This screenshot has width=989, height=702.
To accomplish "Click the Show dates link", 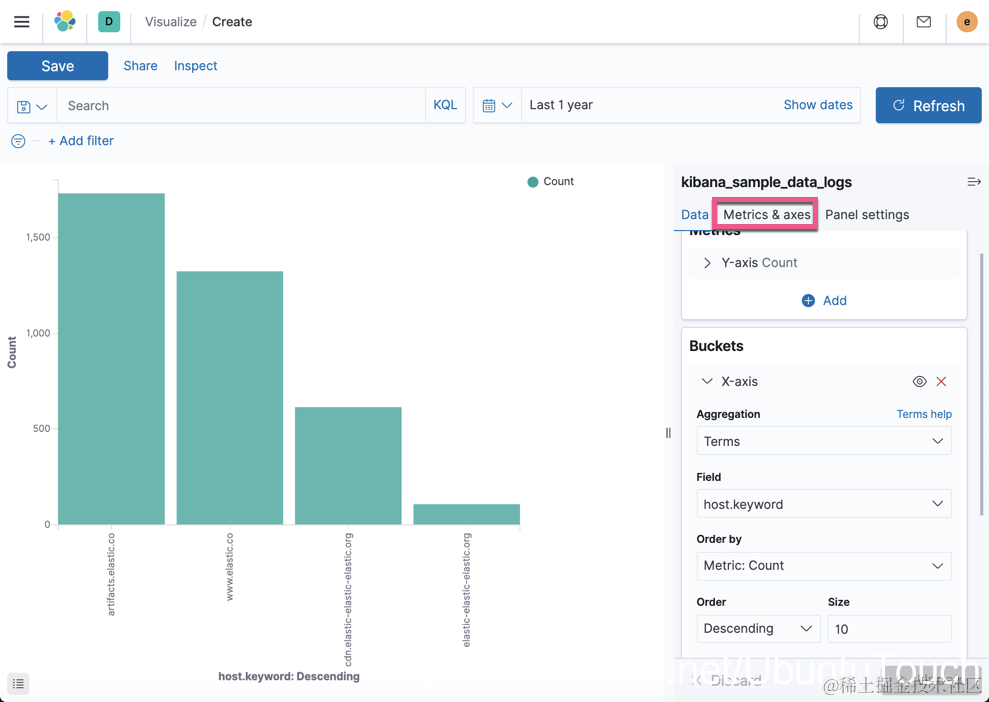I will (817, 105).
